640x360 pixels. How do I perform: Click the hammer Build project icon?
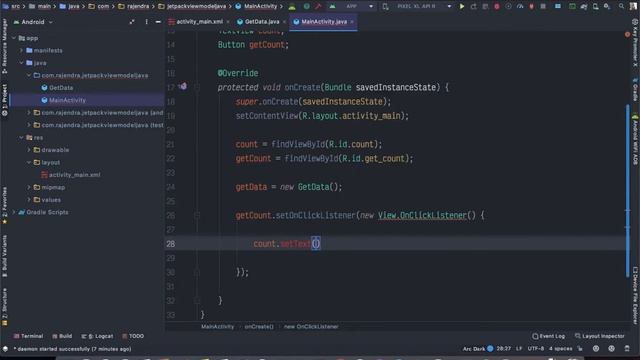tap(318, 7)
